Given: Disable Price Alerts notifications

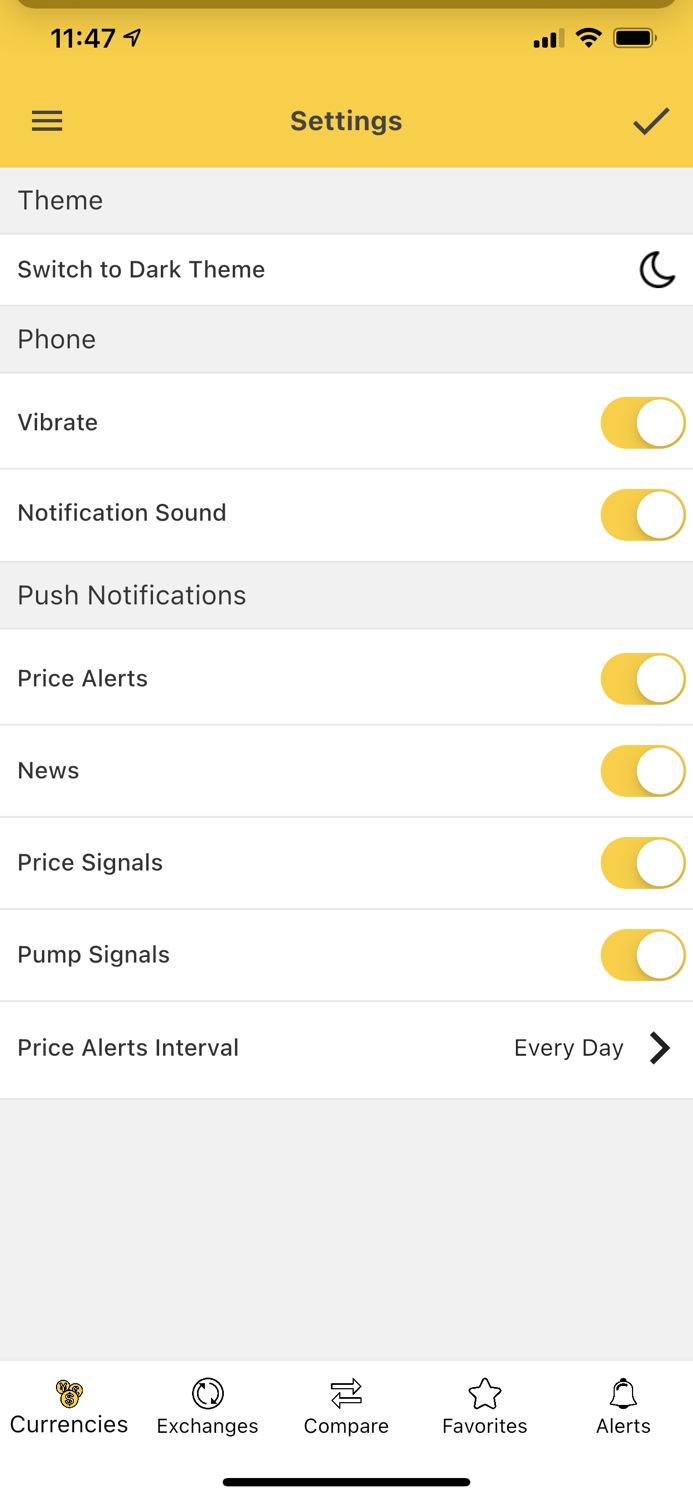Looking at the screenshot, I should pos(643,678).
